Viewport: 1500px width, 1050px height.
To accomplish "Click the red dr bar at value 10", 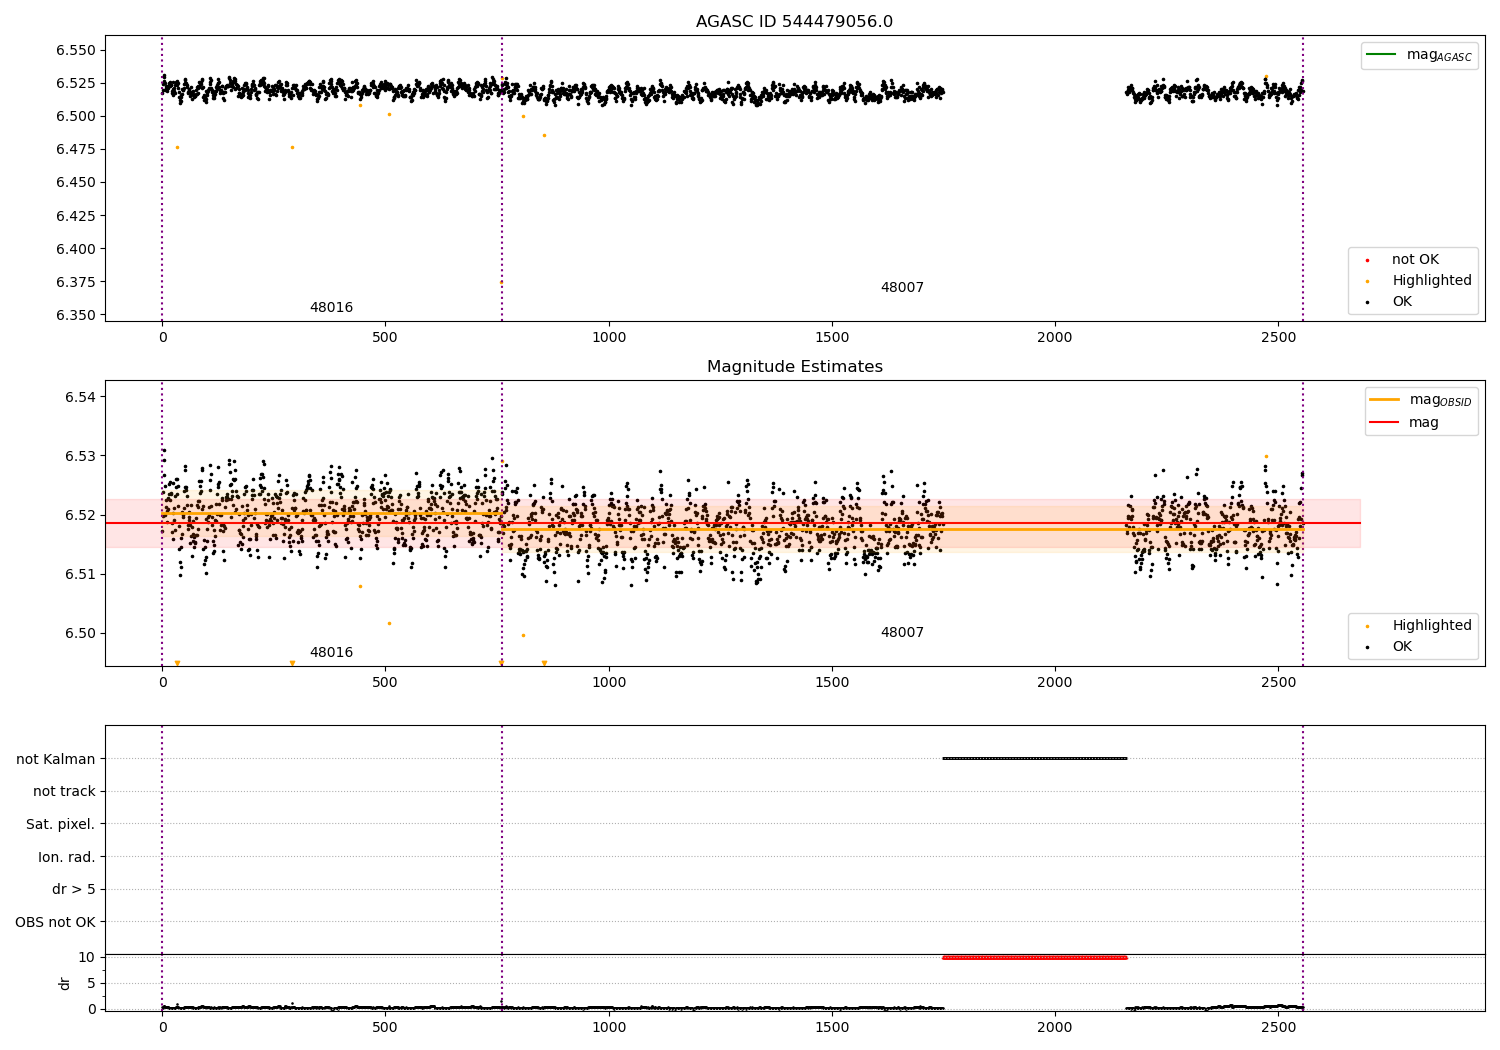I will (1035, 958).
